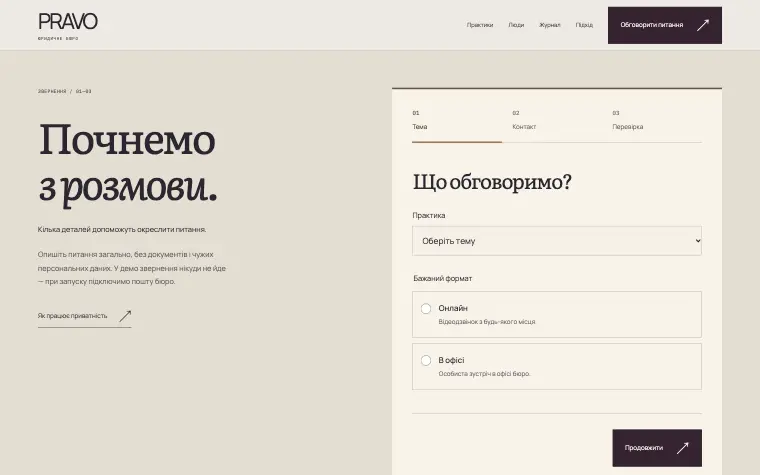Click the Особиста зустріч в офісі бюро text

pos(484,374)
